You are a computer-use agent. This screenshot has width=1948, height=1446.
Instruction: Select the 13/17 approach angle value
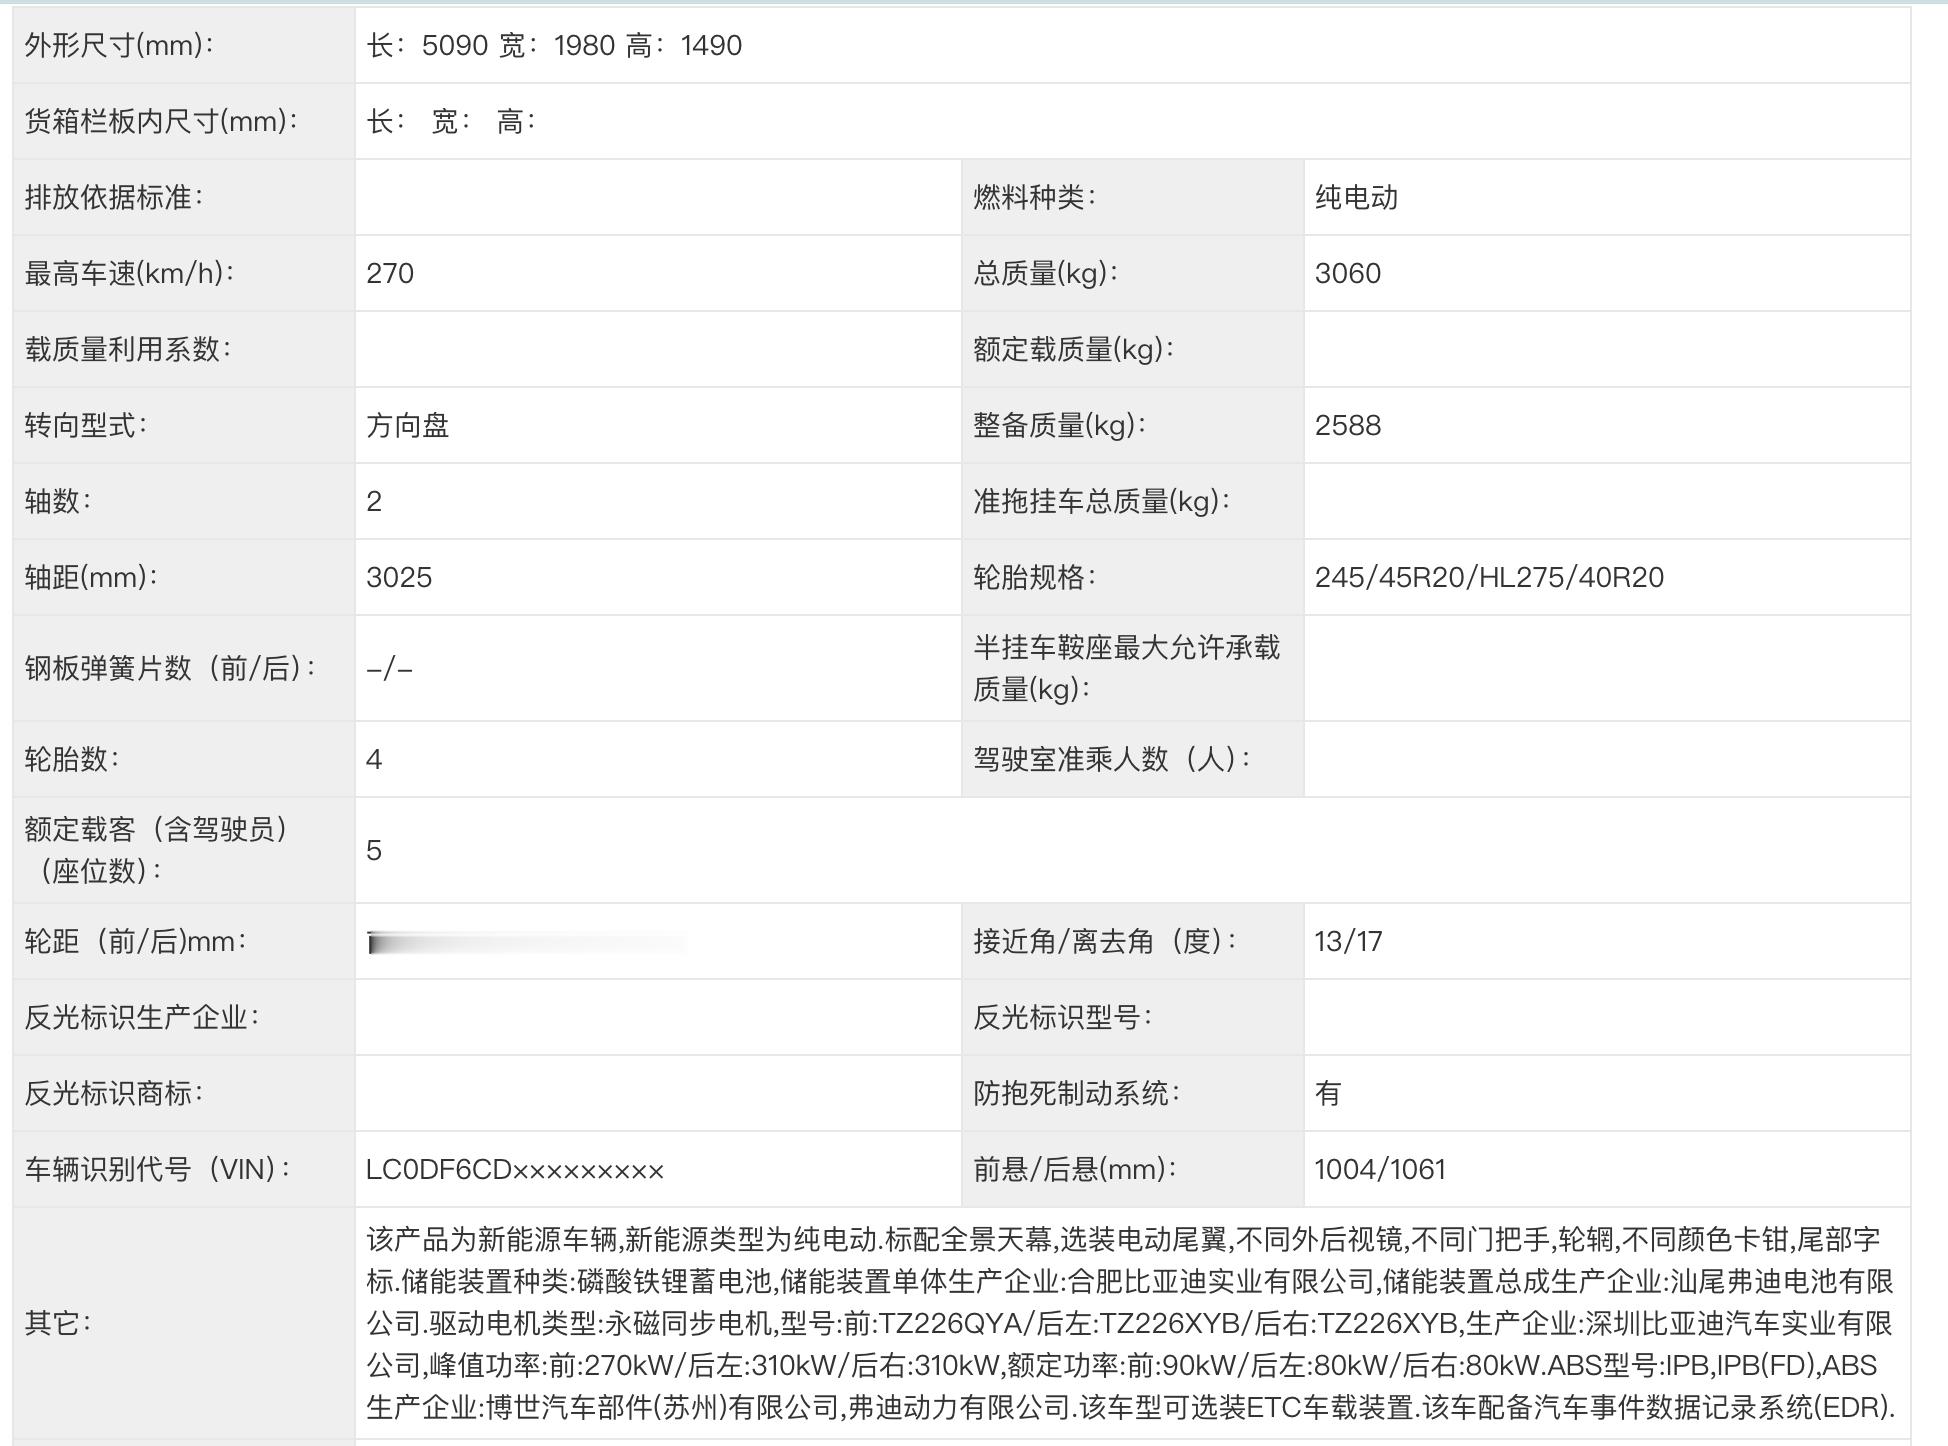[x=1348, y=942]
